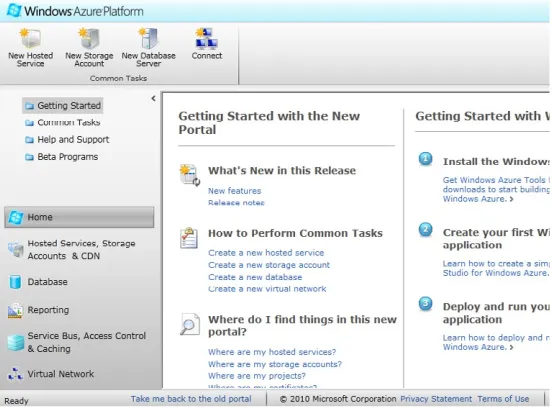Click the step 3 blue circle icon
Viewport: 552px width, 408px height.
(x=425, y=303)
